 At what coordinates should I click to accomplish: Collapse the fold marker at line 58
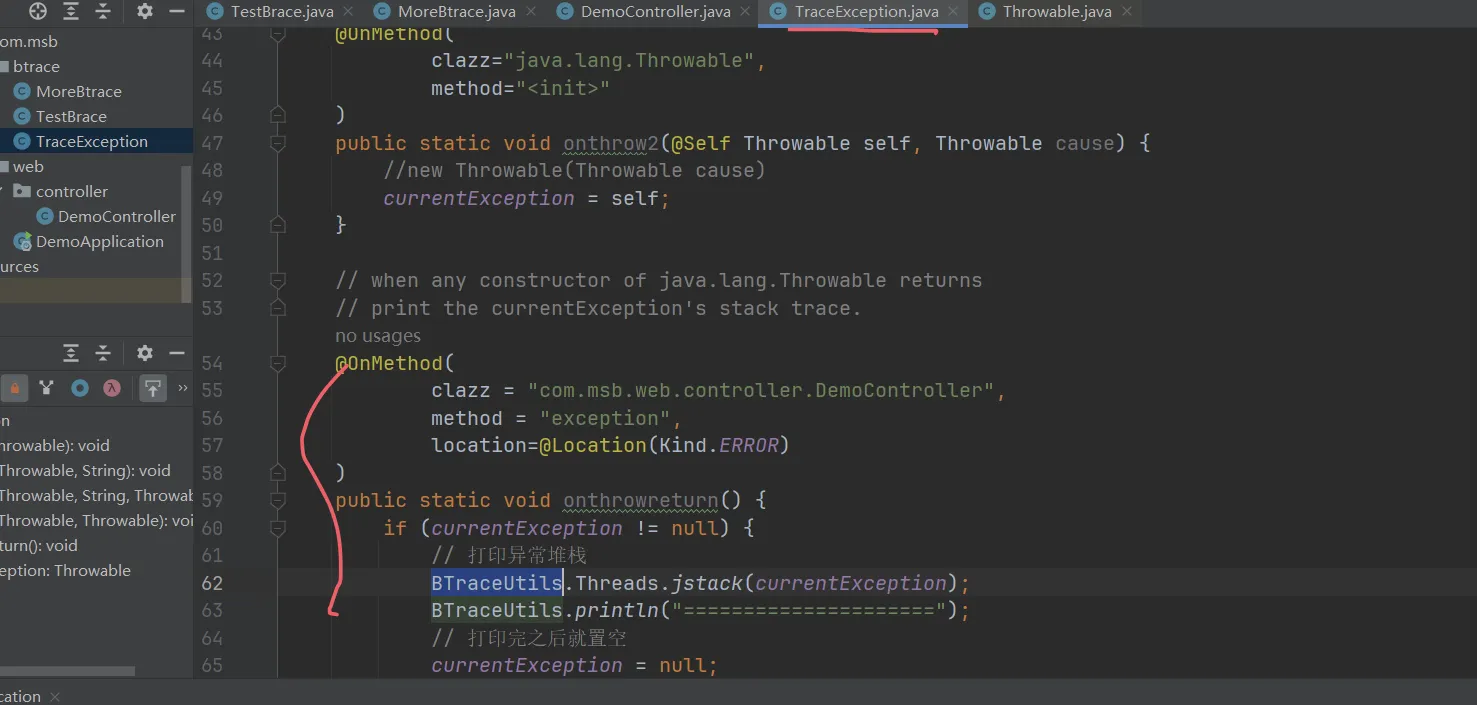[x=278, y=472]
